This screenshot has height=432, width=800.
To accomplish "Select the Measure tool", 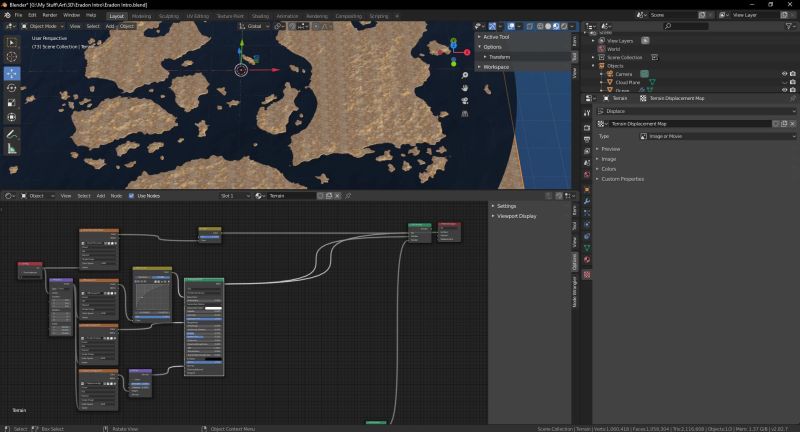I will 12,149.
